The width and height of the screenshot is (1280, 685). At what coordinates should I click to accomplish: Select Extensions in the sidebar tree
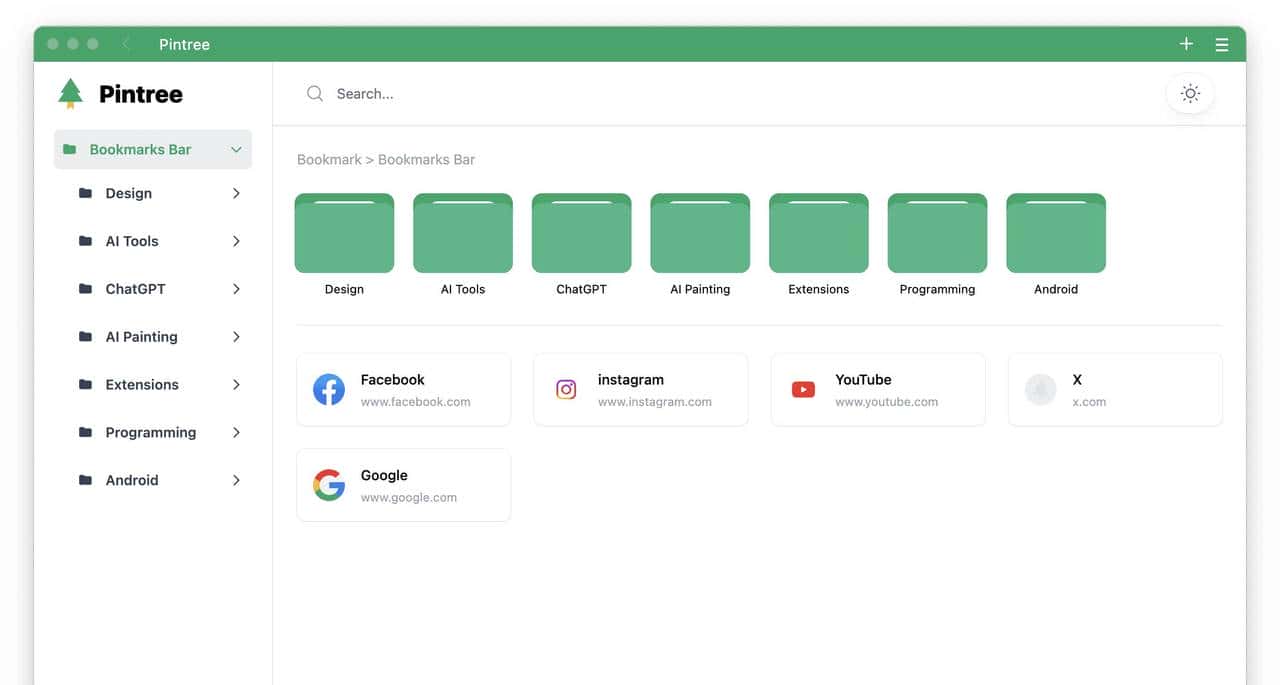point(142,385)
